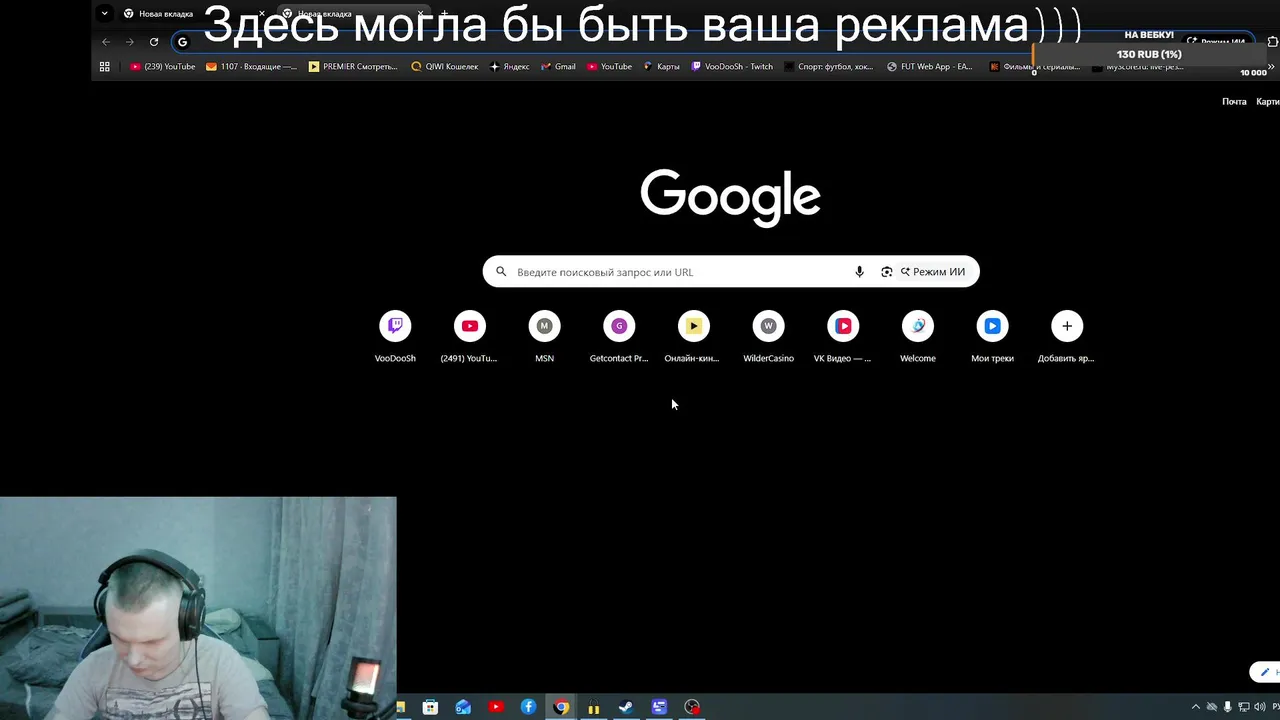Open the Фильмы и сериалы bookmark

point(1035,67)
